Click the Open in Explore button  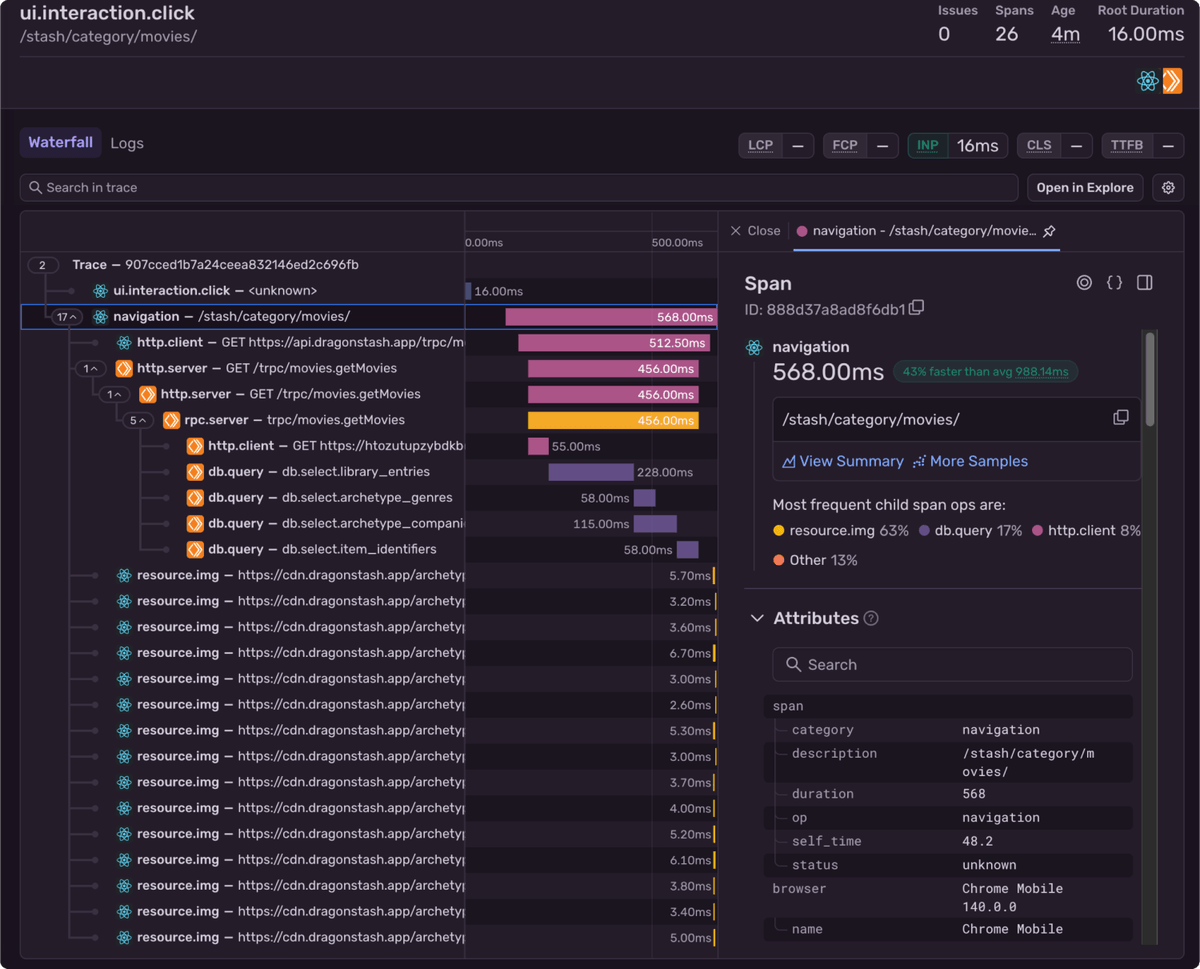[x=1084, y=188]
